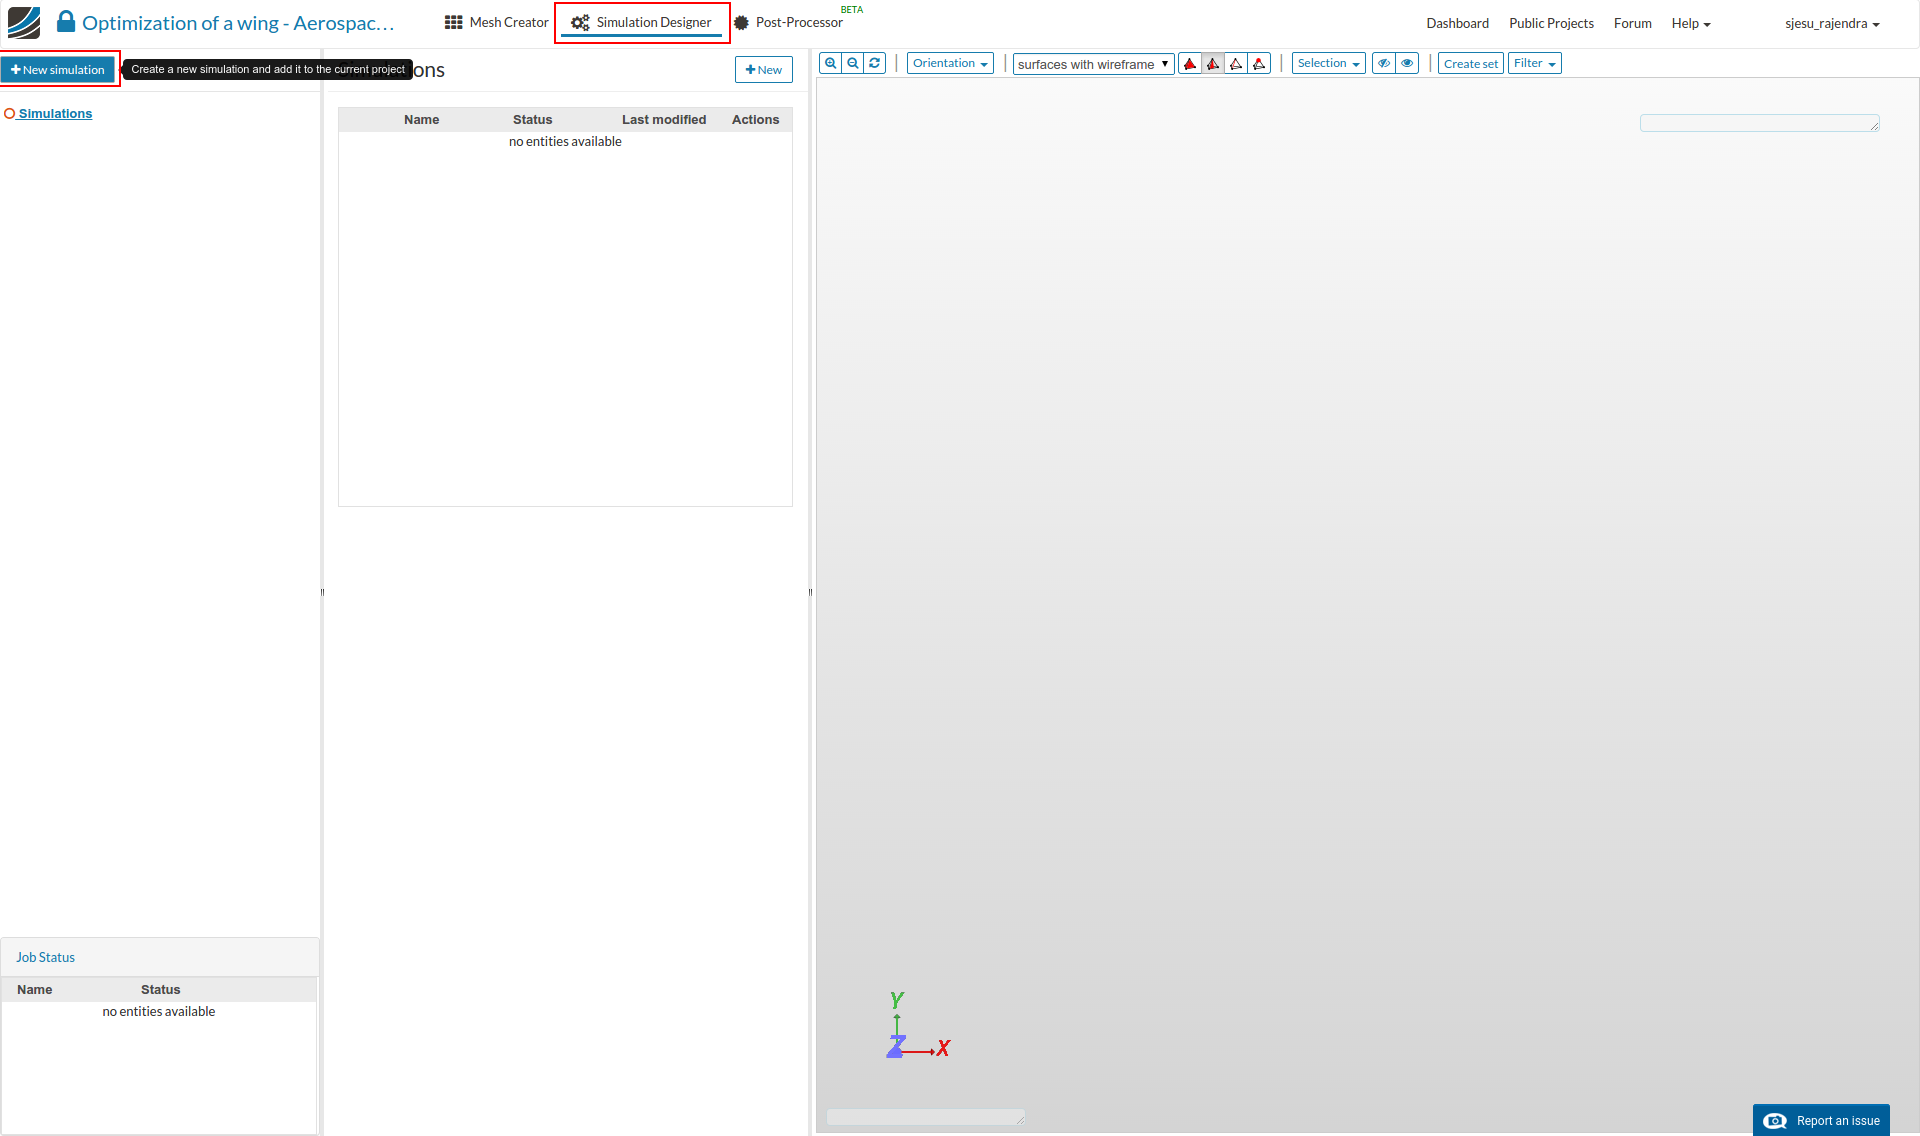Toggle the highlighted edge selection mode
This screenshot has width=1920, height=1136.
point(1213,64)
